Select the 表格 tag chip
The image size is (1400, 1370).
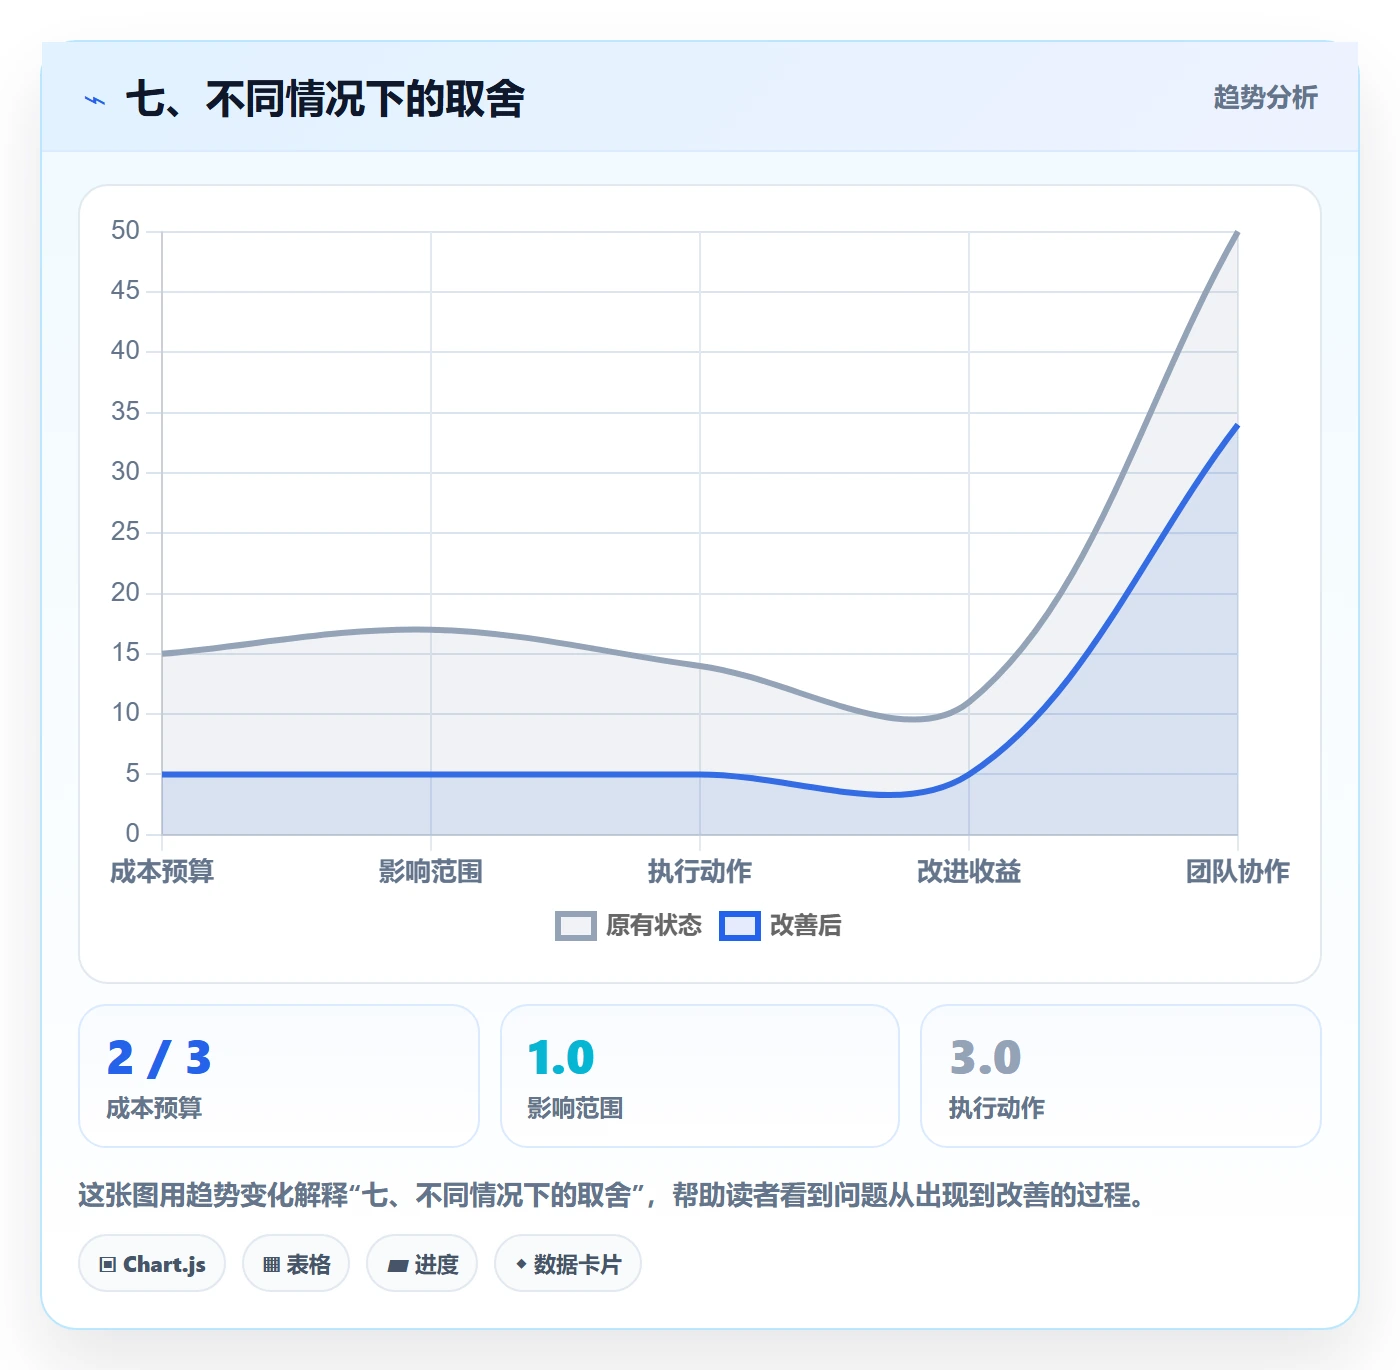296,1264
